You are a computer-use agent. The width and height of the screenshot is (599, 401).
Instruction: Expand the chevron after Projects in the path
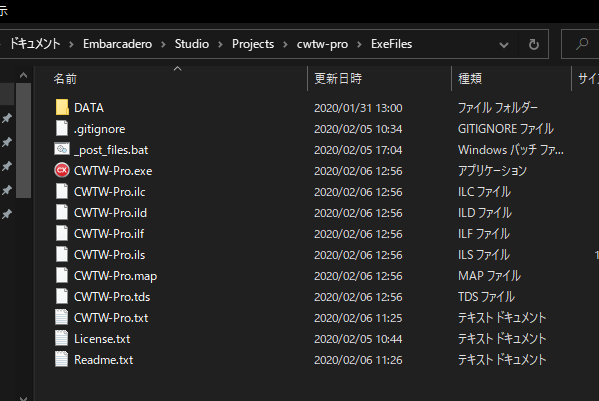pyautogui.click(x=285, y=44)
